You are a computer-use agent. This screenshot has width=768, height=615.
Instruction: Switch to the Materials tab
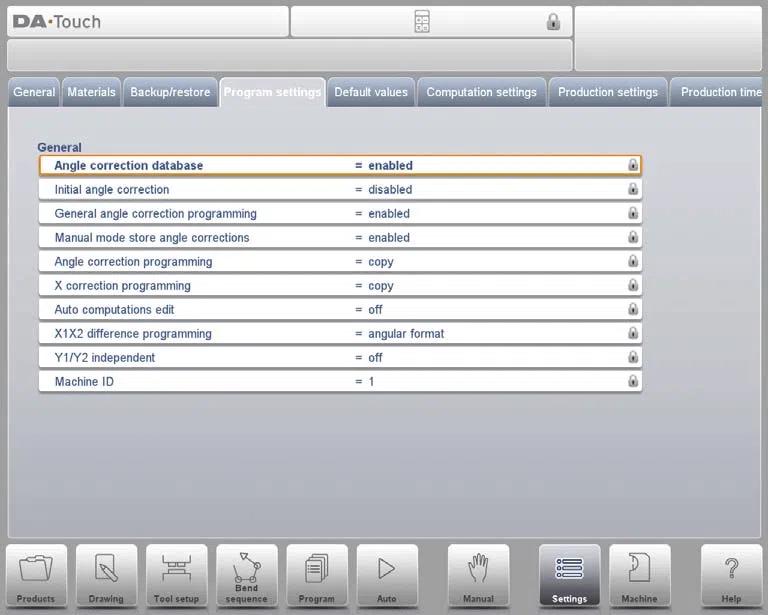tap(91, 92)
